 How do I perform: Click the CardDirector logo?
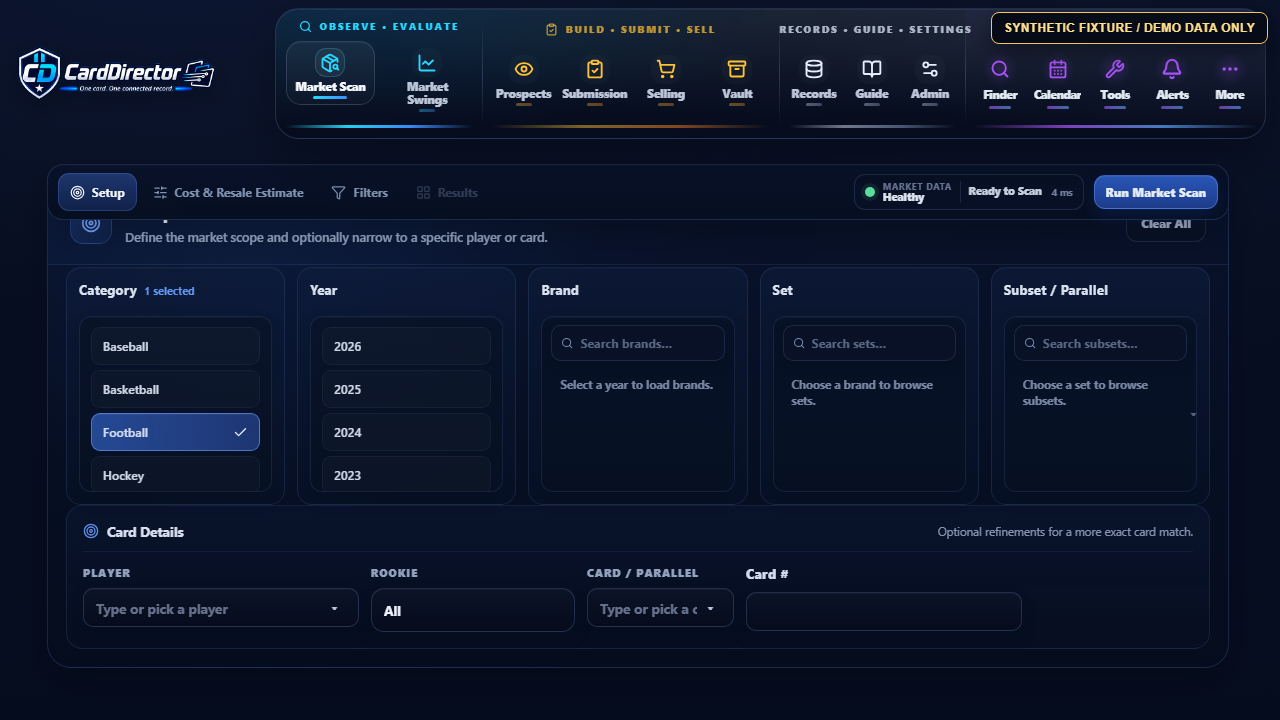[117, 73]
